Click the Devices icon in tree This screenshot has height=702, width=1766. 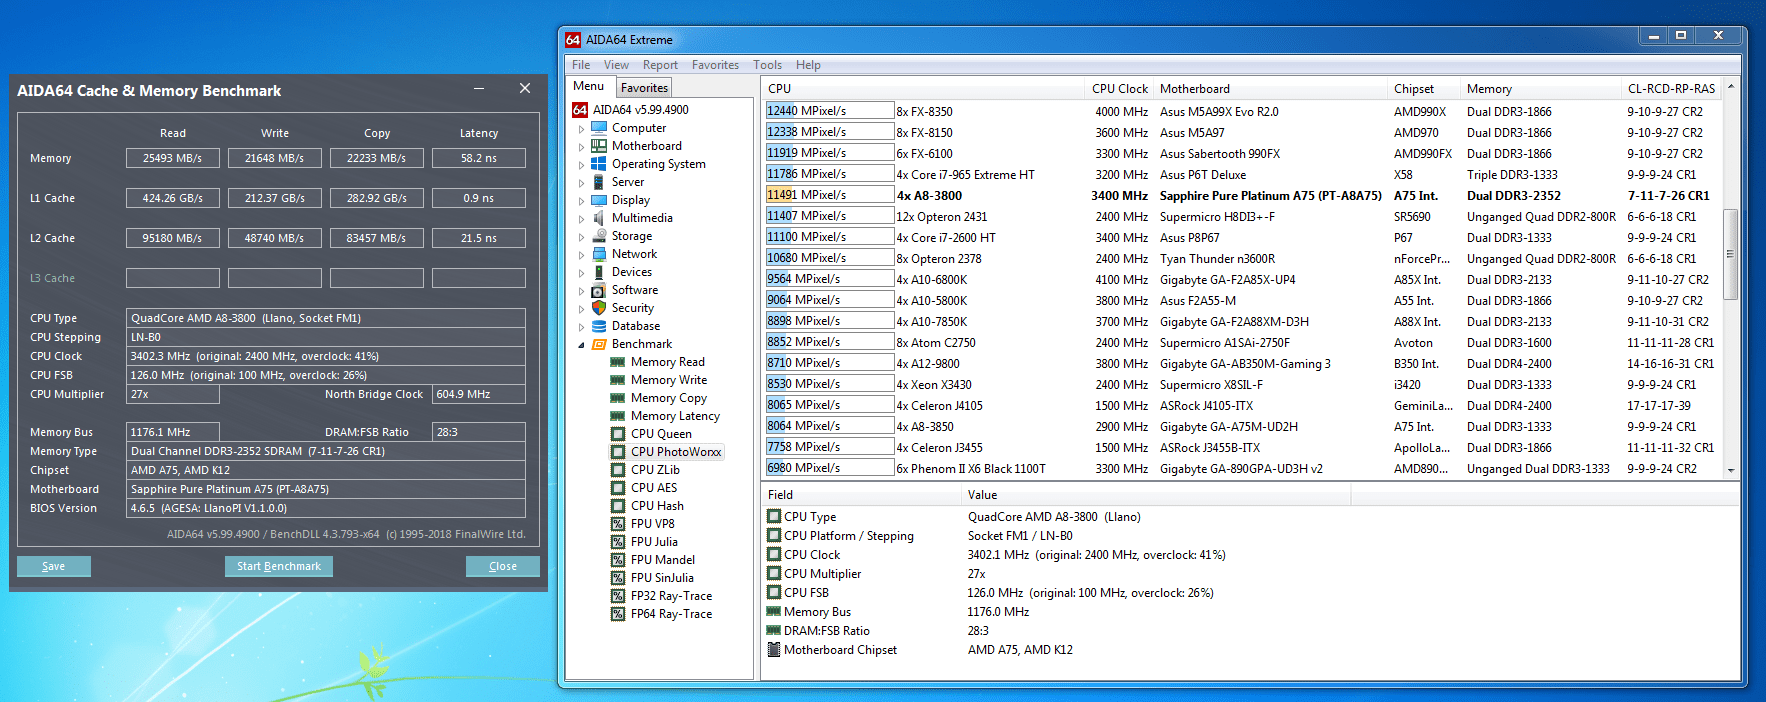point(599,272)
